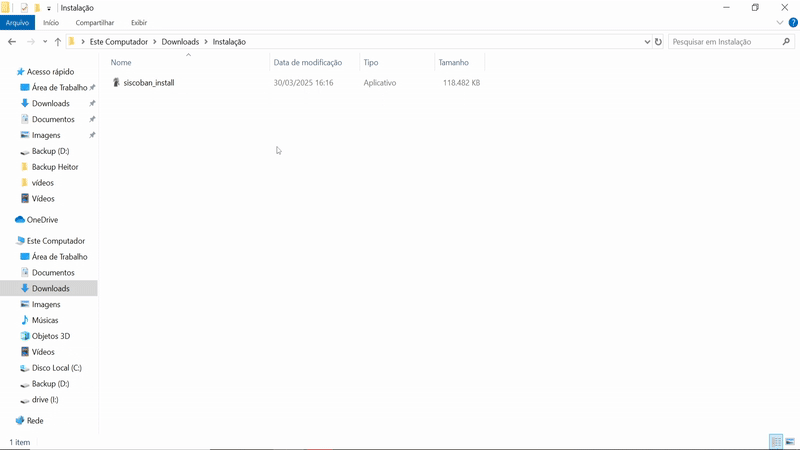The width and height of the screenshot is (800, 450).
Task: Open the Backup Heitor folder
Action: click(55, 167)
